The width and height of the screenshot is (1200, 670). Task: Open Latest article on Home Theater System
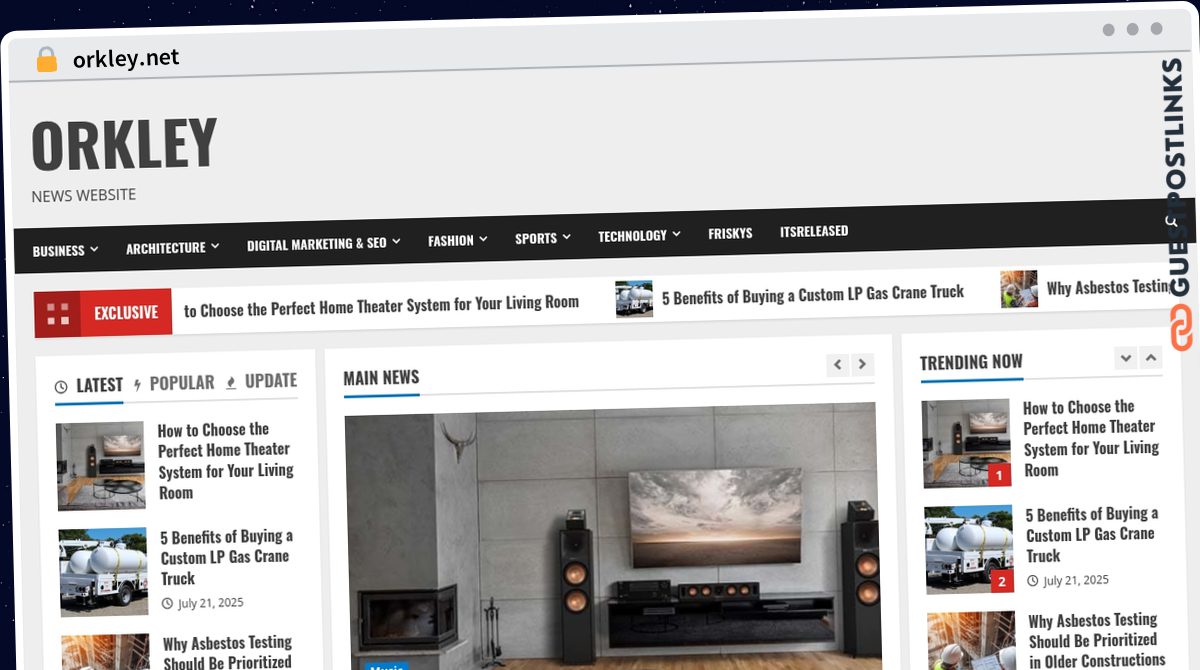coord(226,461)
